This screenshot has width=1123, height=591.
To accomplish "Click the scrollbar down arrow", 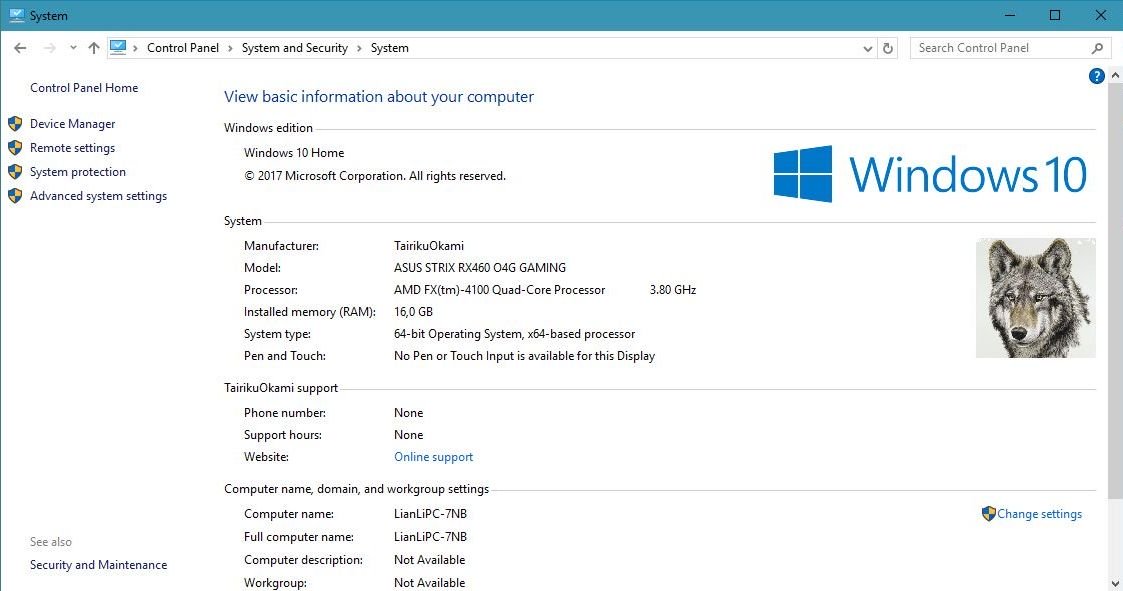I will (1115, 584).
